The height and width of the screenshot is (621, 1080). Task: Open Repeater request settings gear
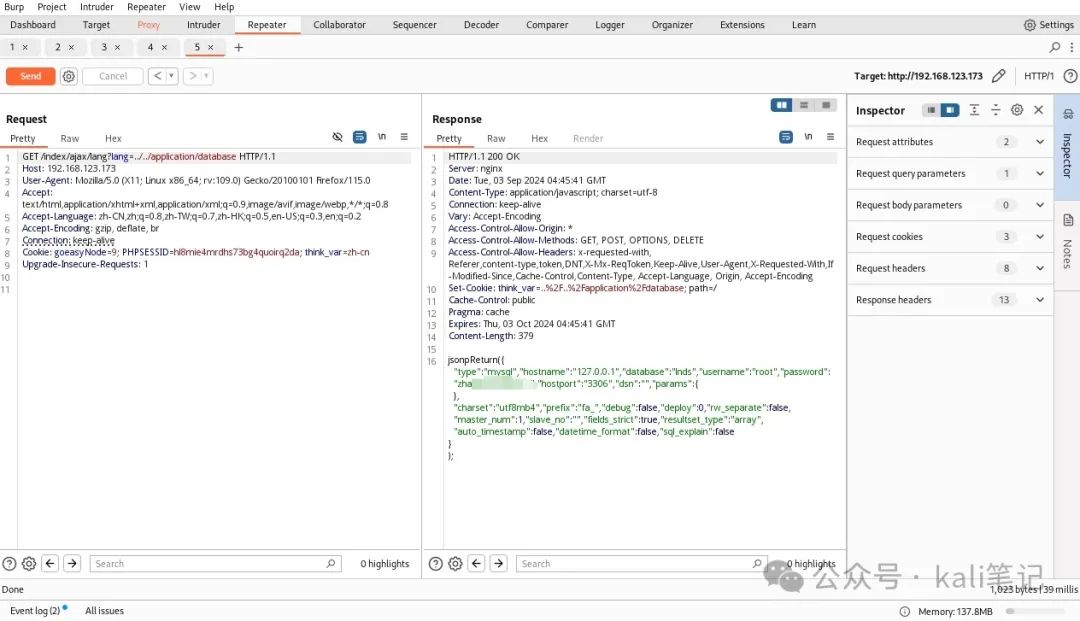pos(69,76)
